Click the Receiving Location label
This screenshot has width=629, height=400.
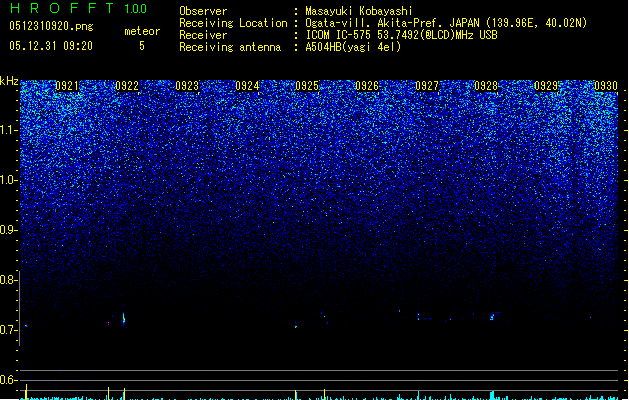pyautogui.click(x=233, y=23)
